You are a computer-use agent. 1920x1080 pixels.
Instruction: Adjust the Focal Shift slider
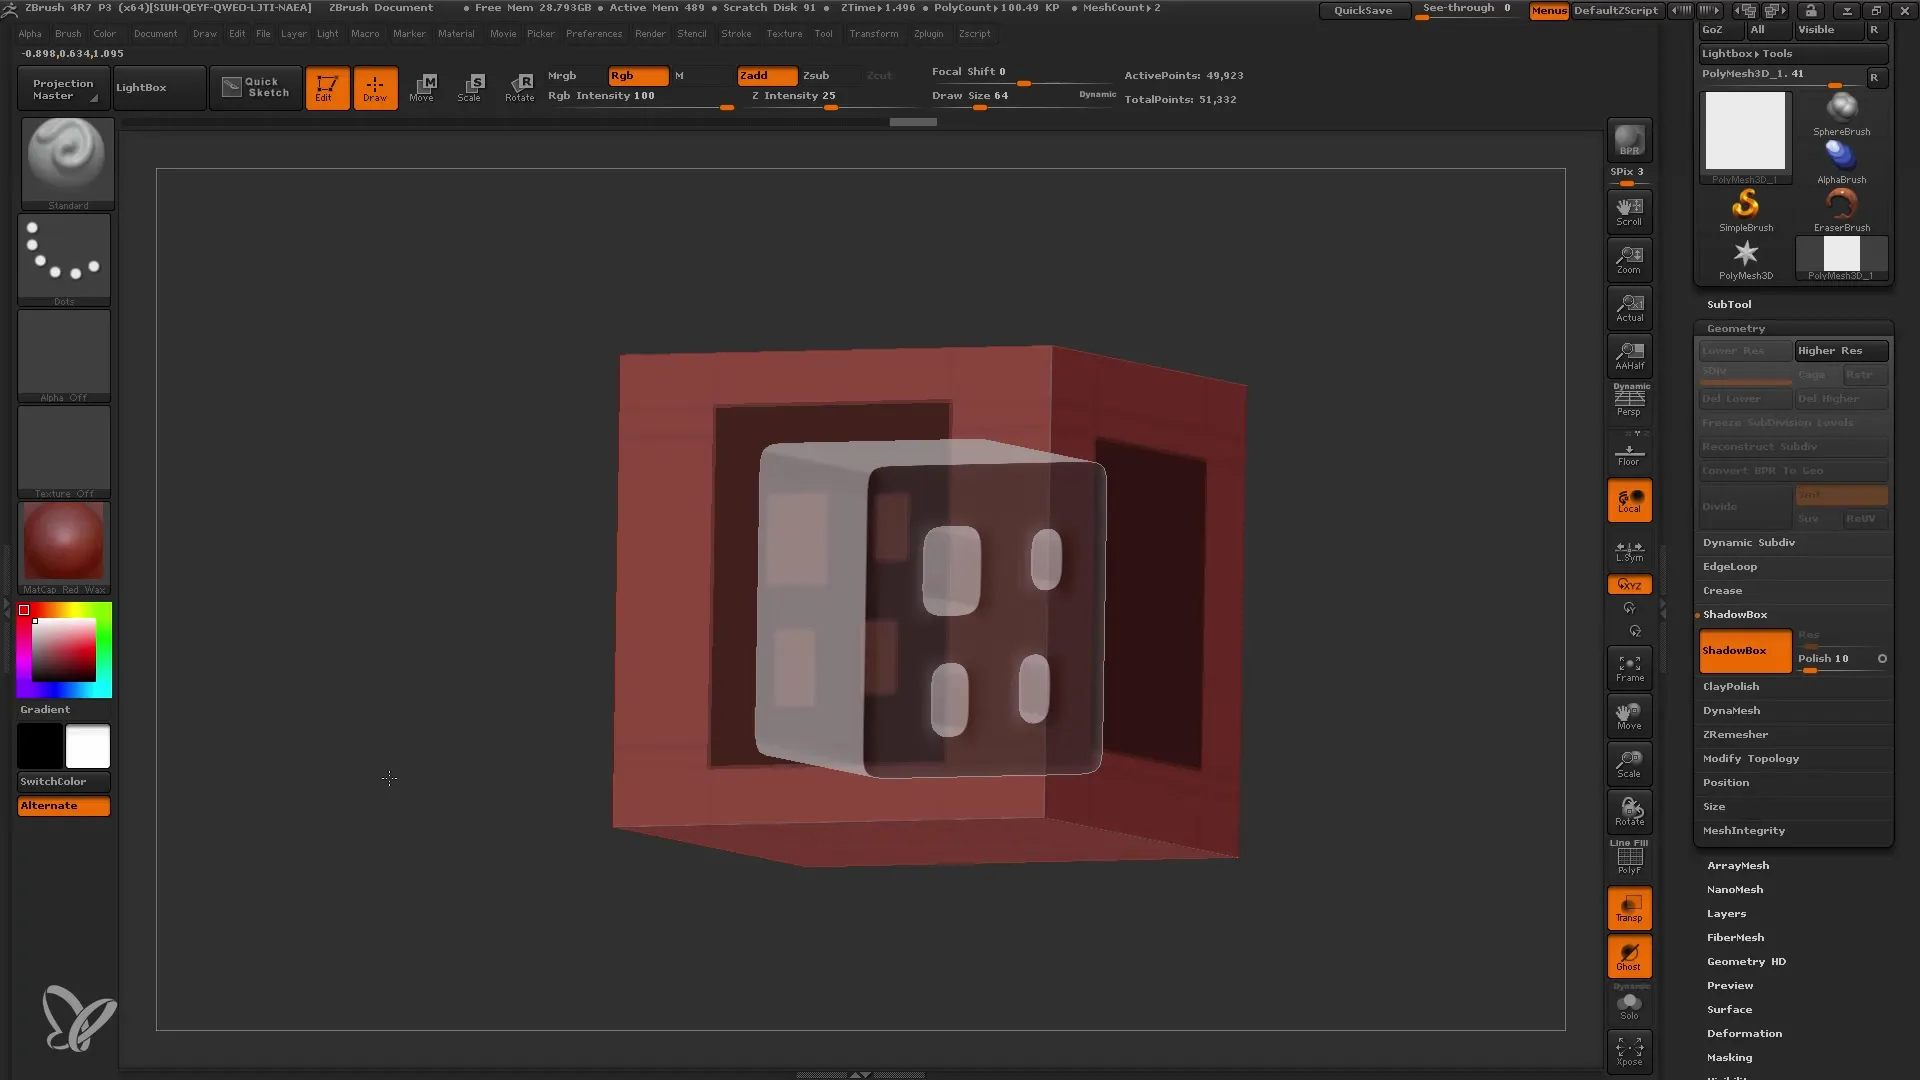[x=1022, y=73]
